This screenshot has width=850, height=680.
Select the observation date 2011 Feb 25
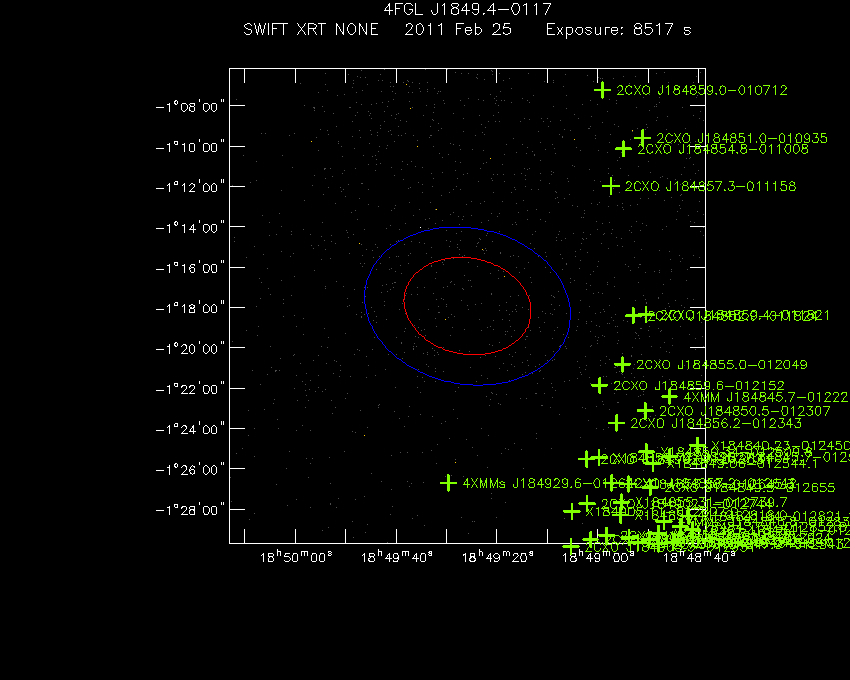click(458, 29)
